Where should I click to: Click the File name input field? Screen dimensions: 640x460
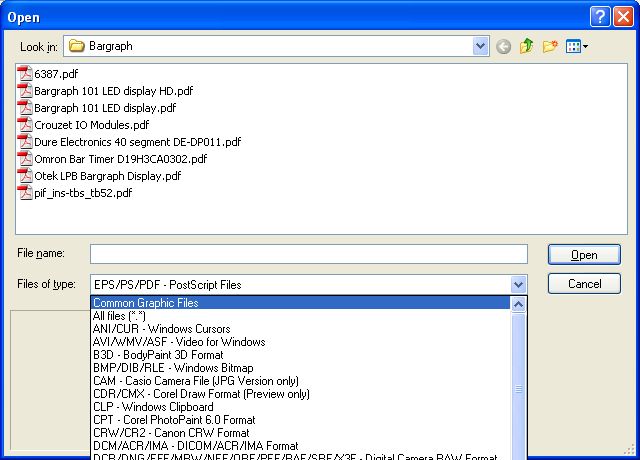[309, 254]
